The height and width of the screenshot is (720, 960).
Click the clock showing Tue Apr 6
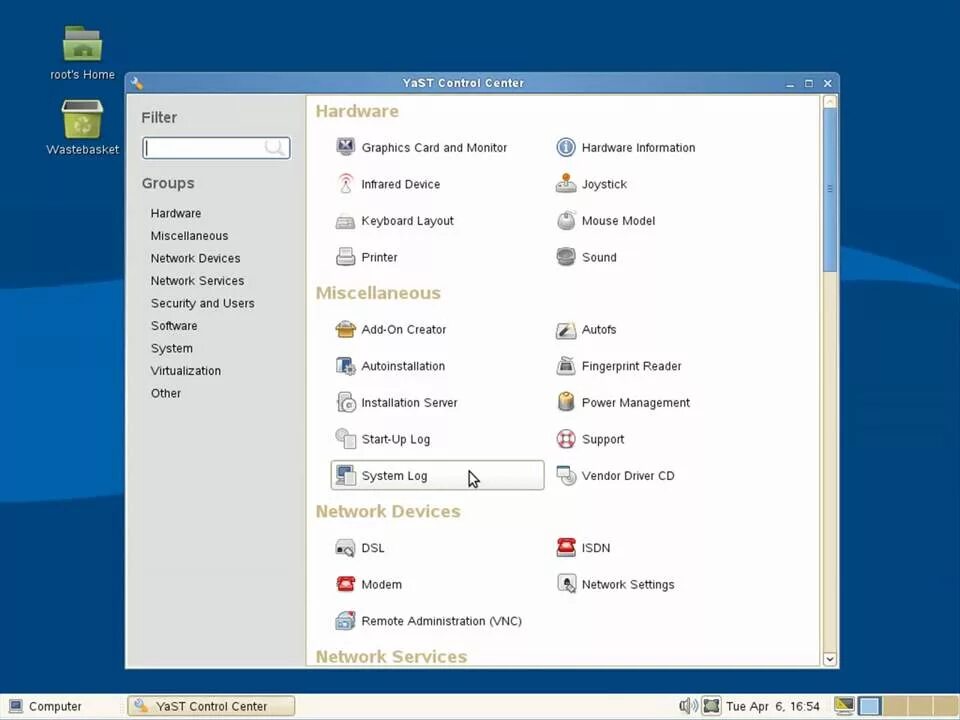[x=773, y=706]
